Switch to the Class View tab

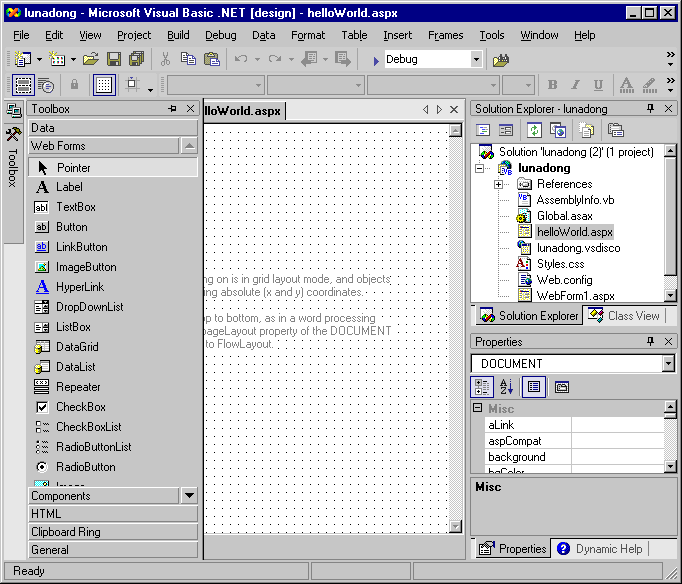tap(624, 316)
